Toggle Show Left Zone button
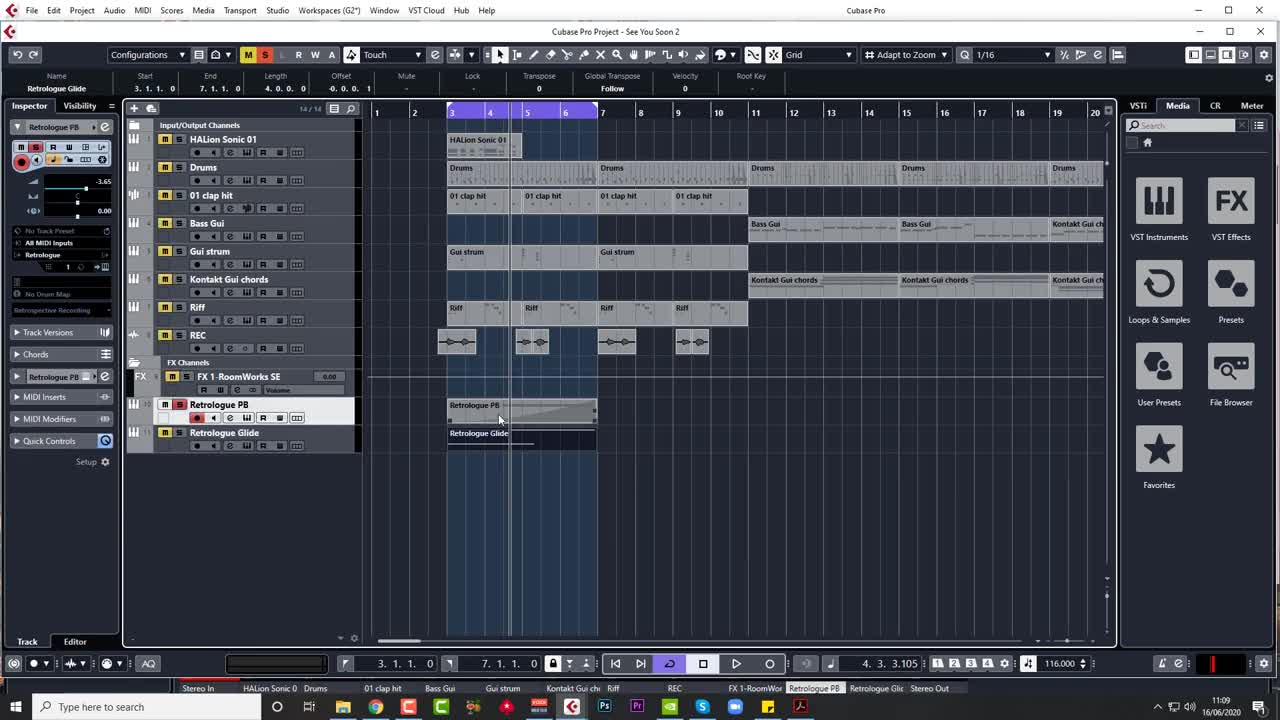 1193,55
